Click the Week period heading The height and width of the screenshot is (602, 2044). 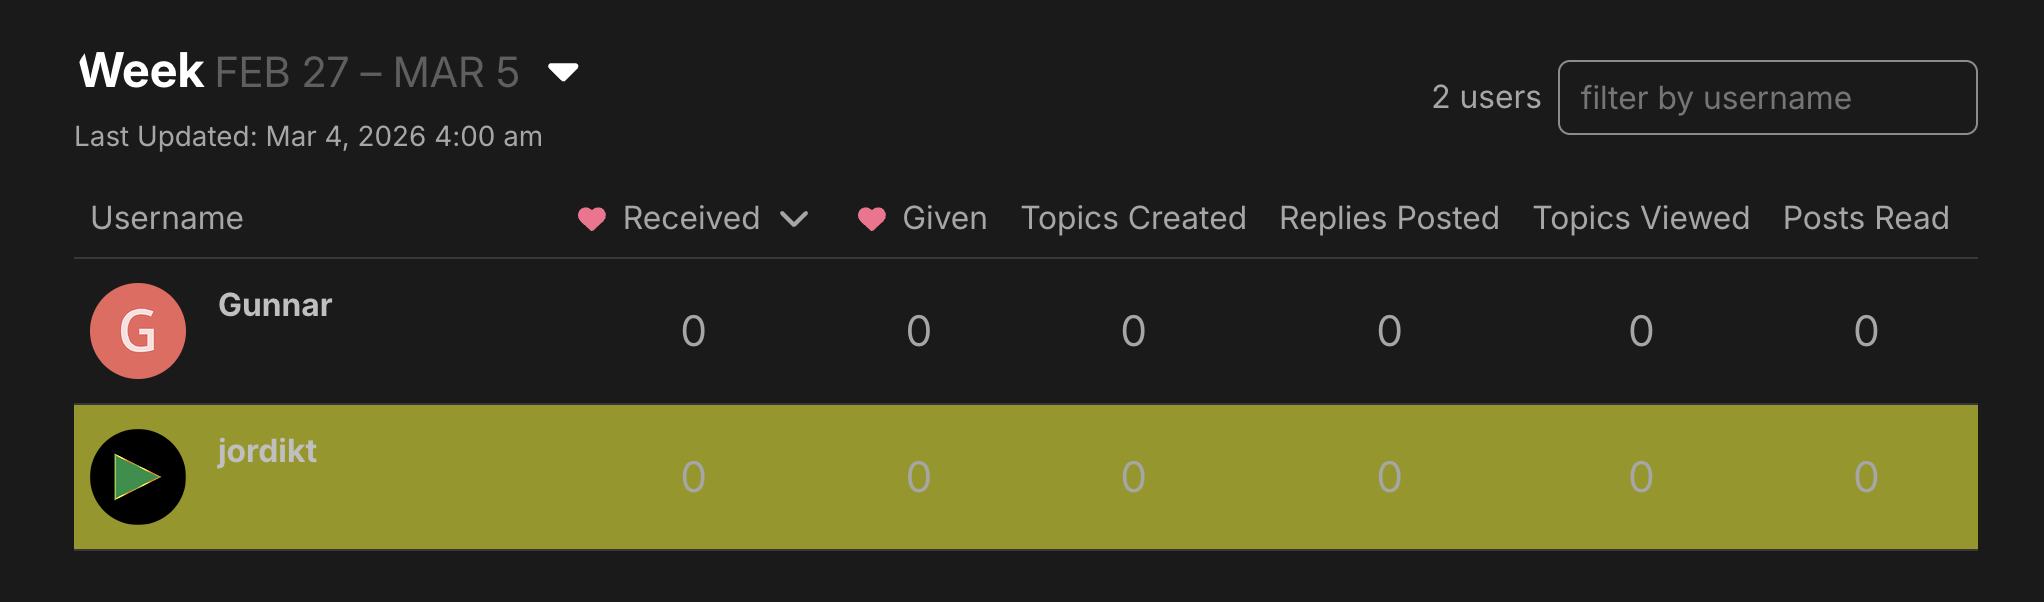click(142, 72)
